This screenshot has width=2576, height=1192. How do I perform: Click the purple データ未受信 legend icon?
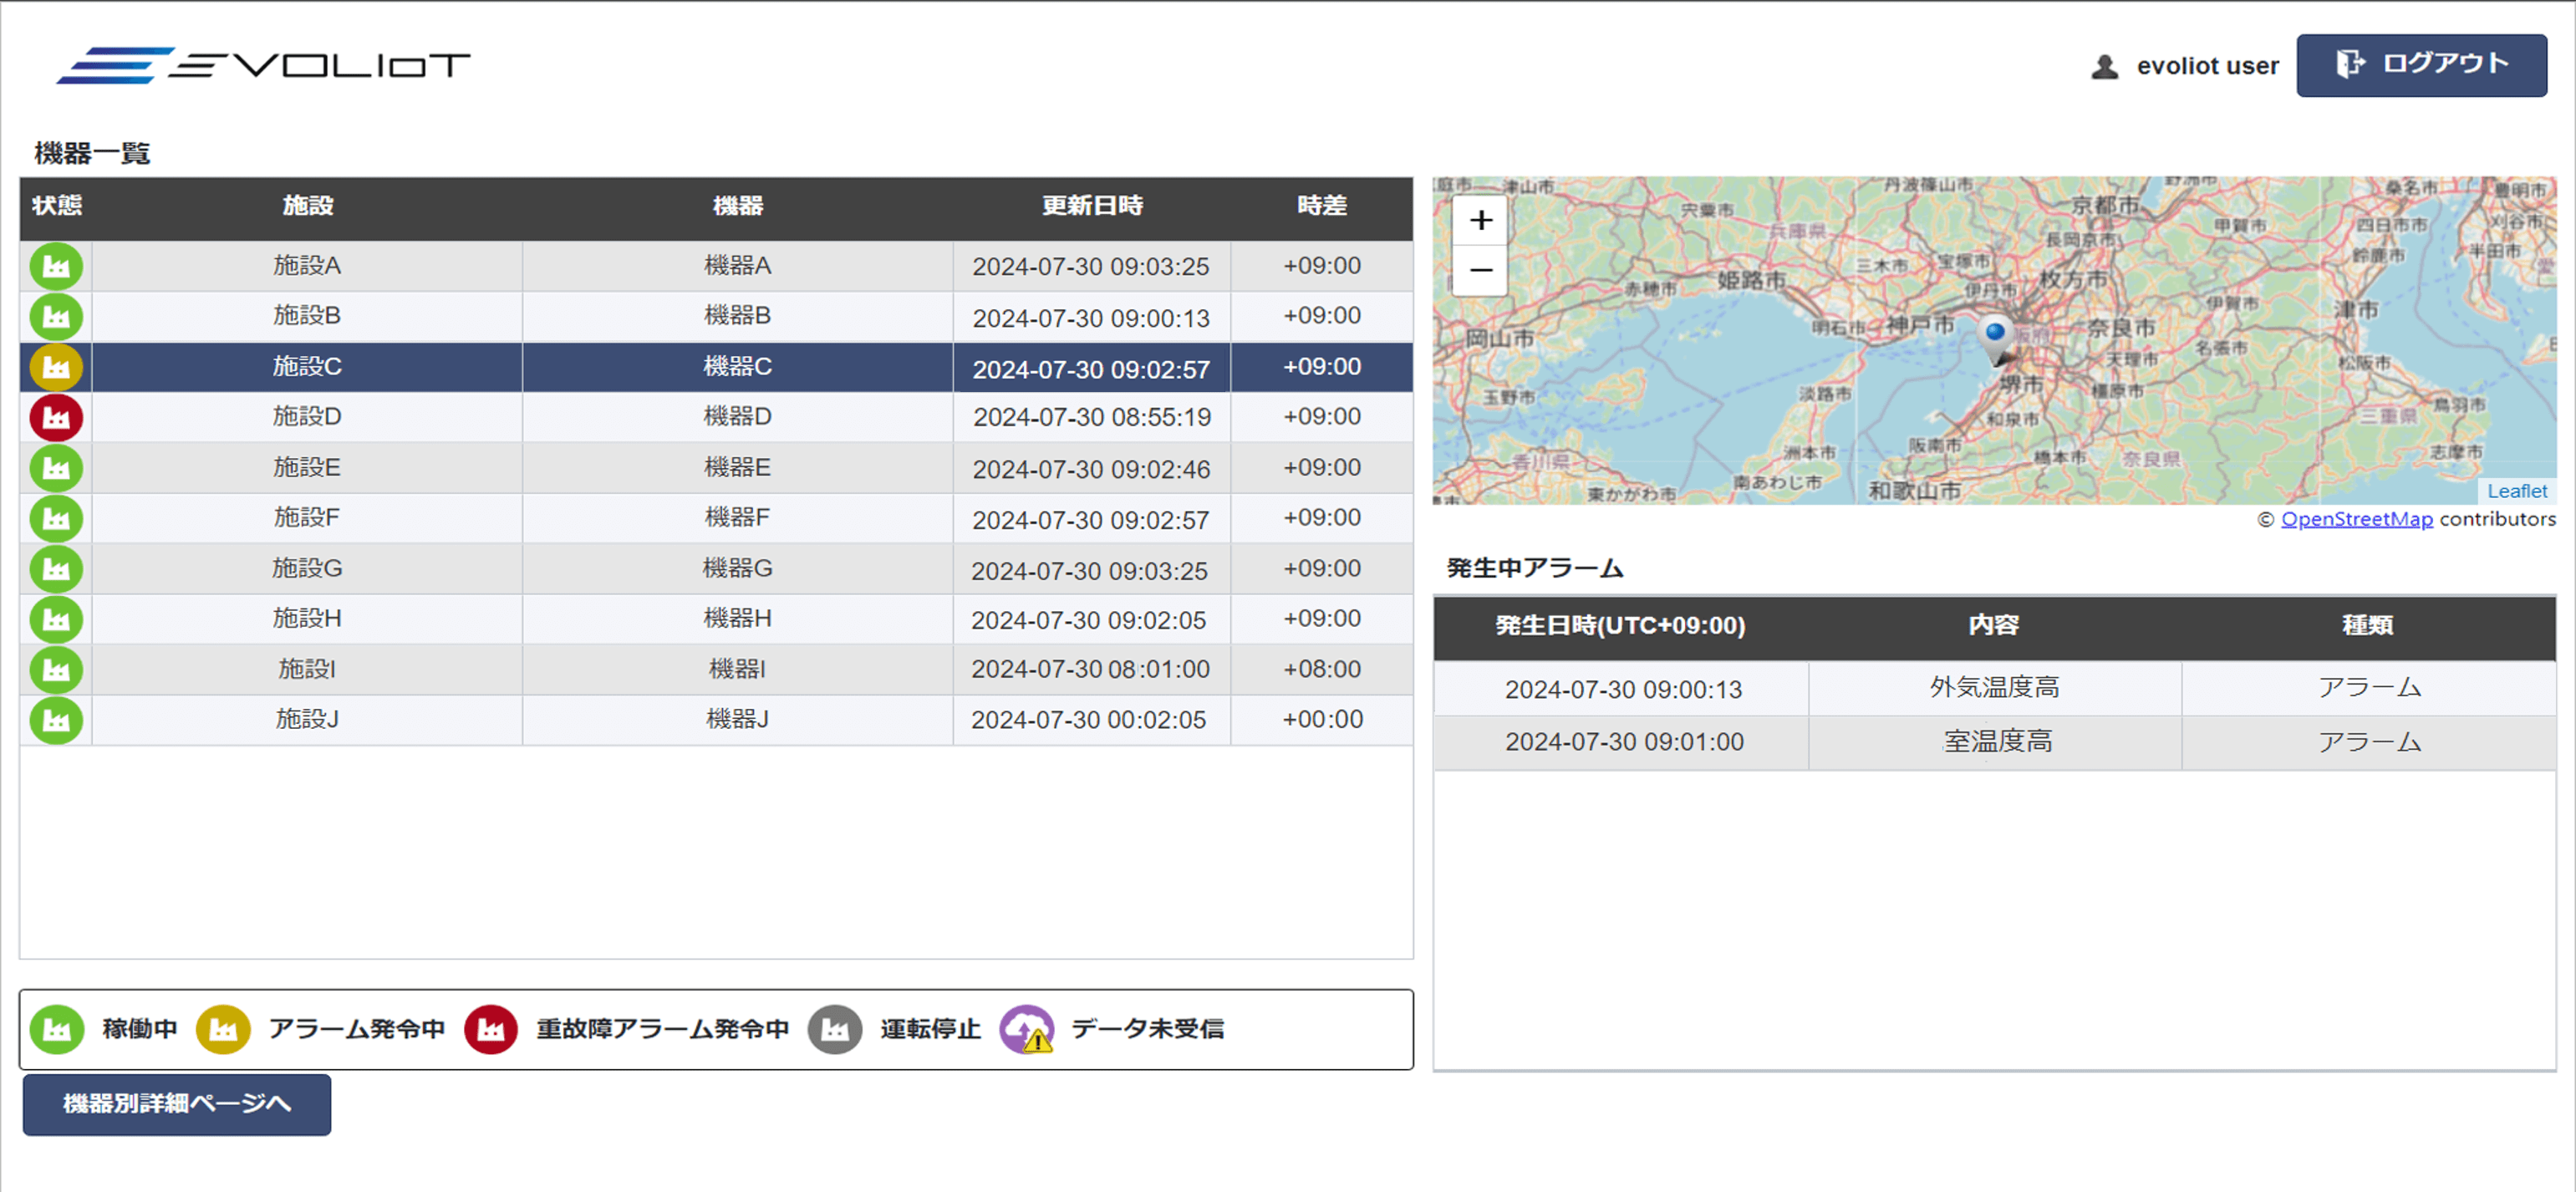(1027, 1029)
